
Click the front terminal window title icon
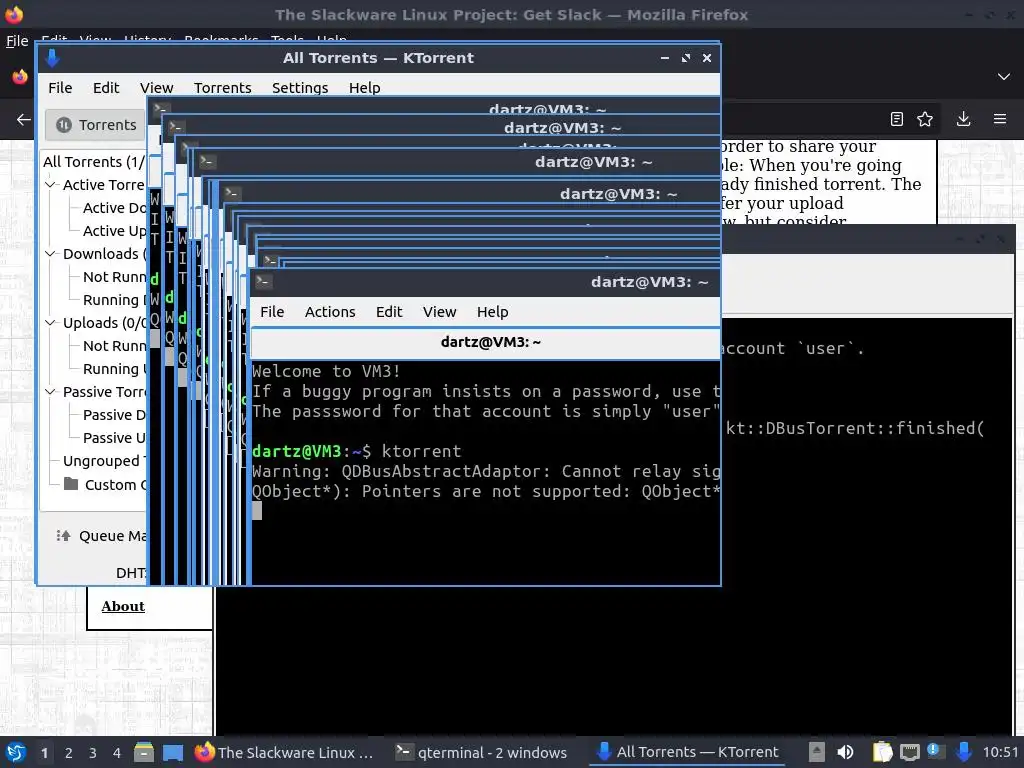[263, 281]
